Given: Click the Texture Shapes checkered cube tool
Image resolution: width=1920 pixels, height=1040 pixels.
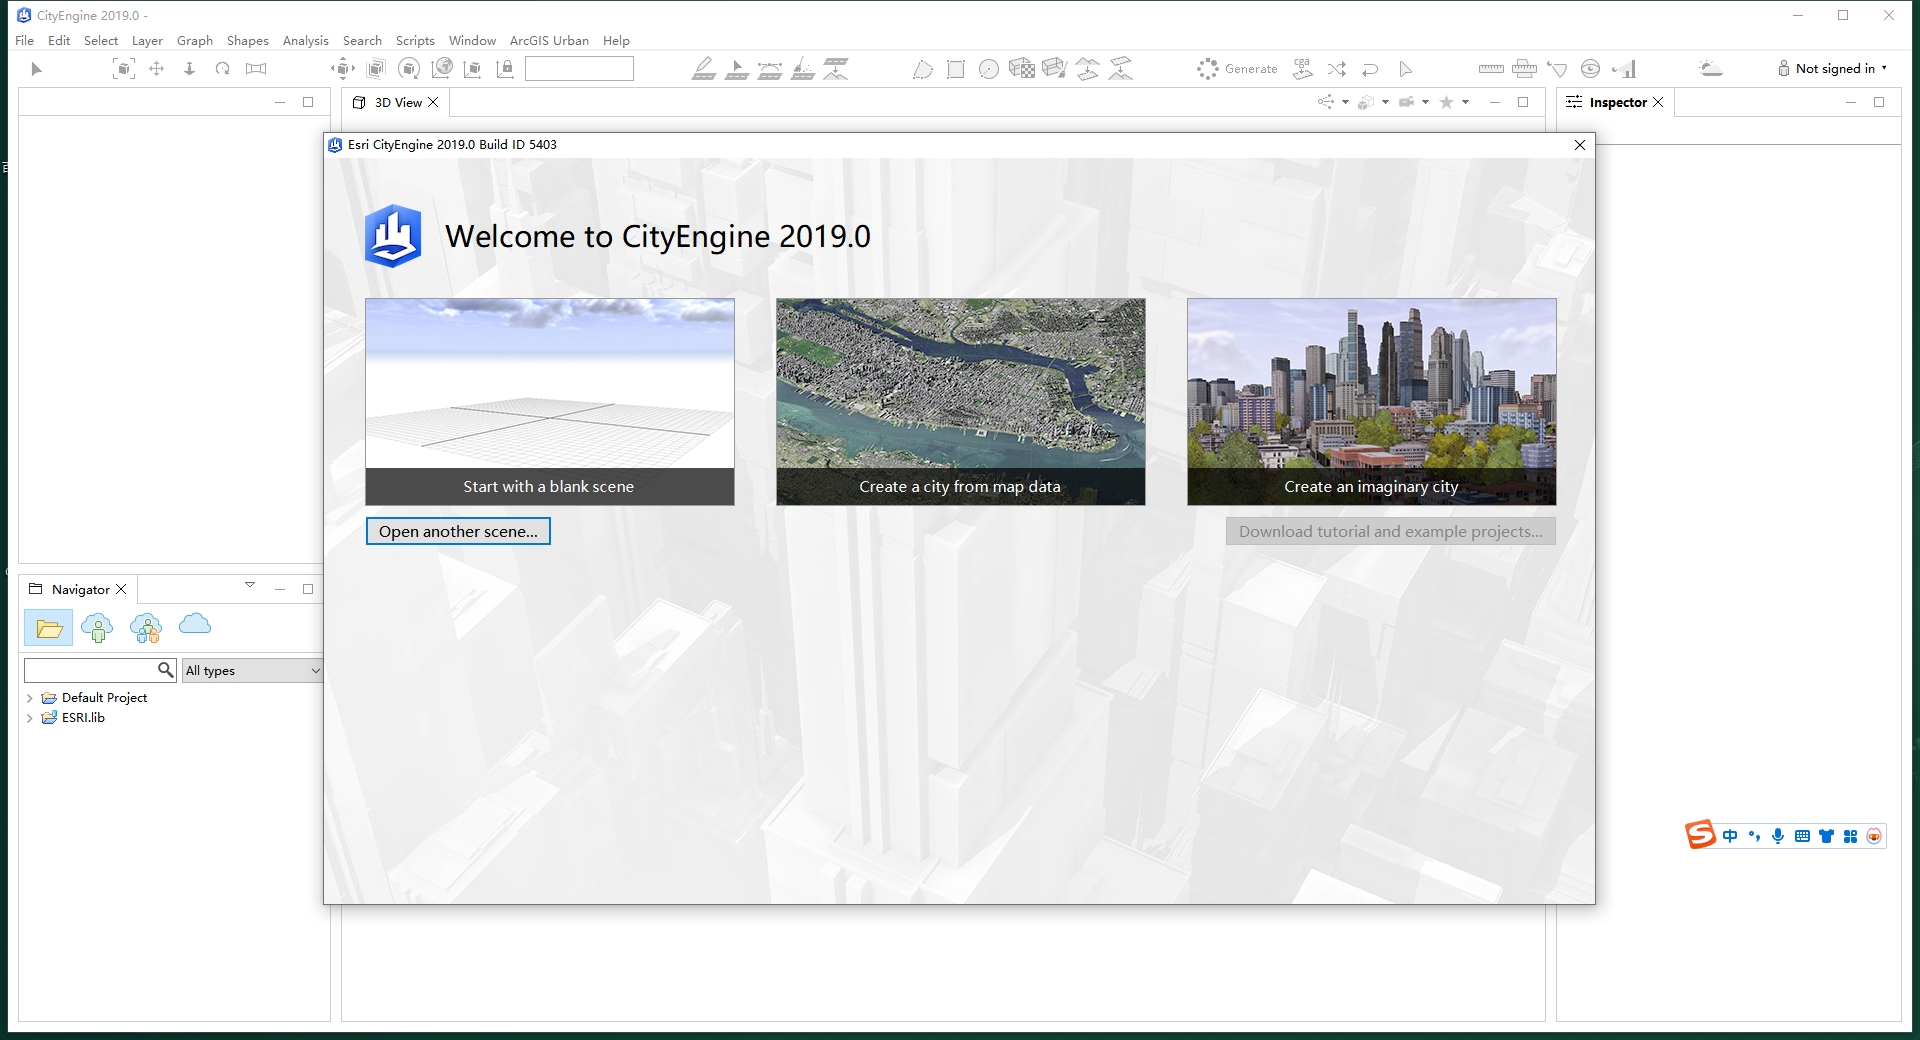Looking at the screenshot, I should (x=1022, y=69).
